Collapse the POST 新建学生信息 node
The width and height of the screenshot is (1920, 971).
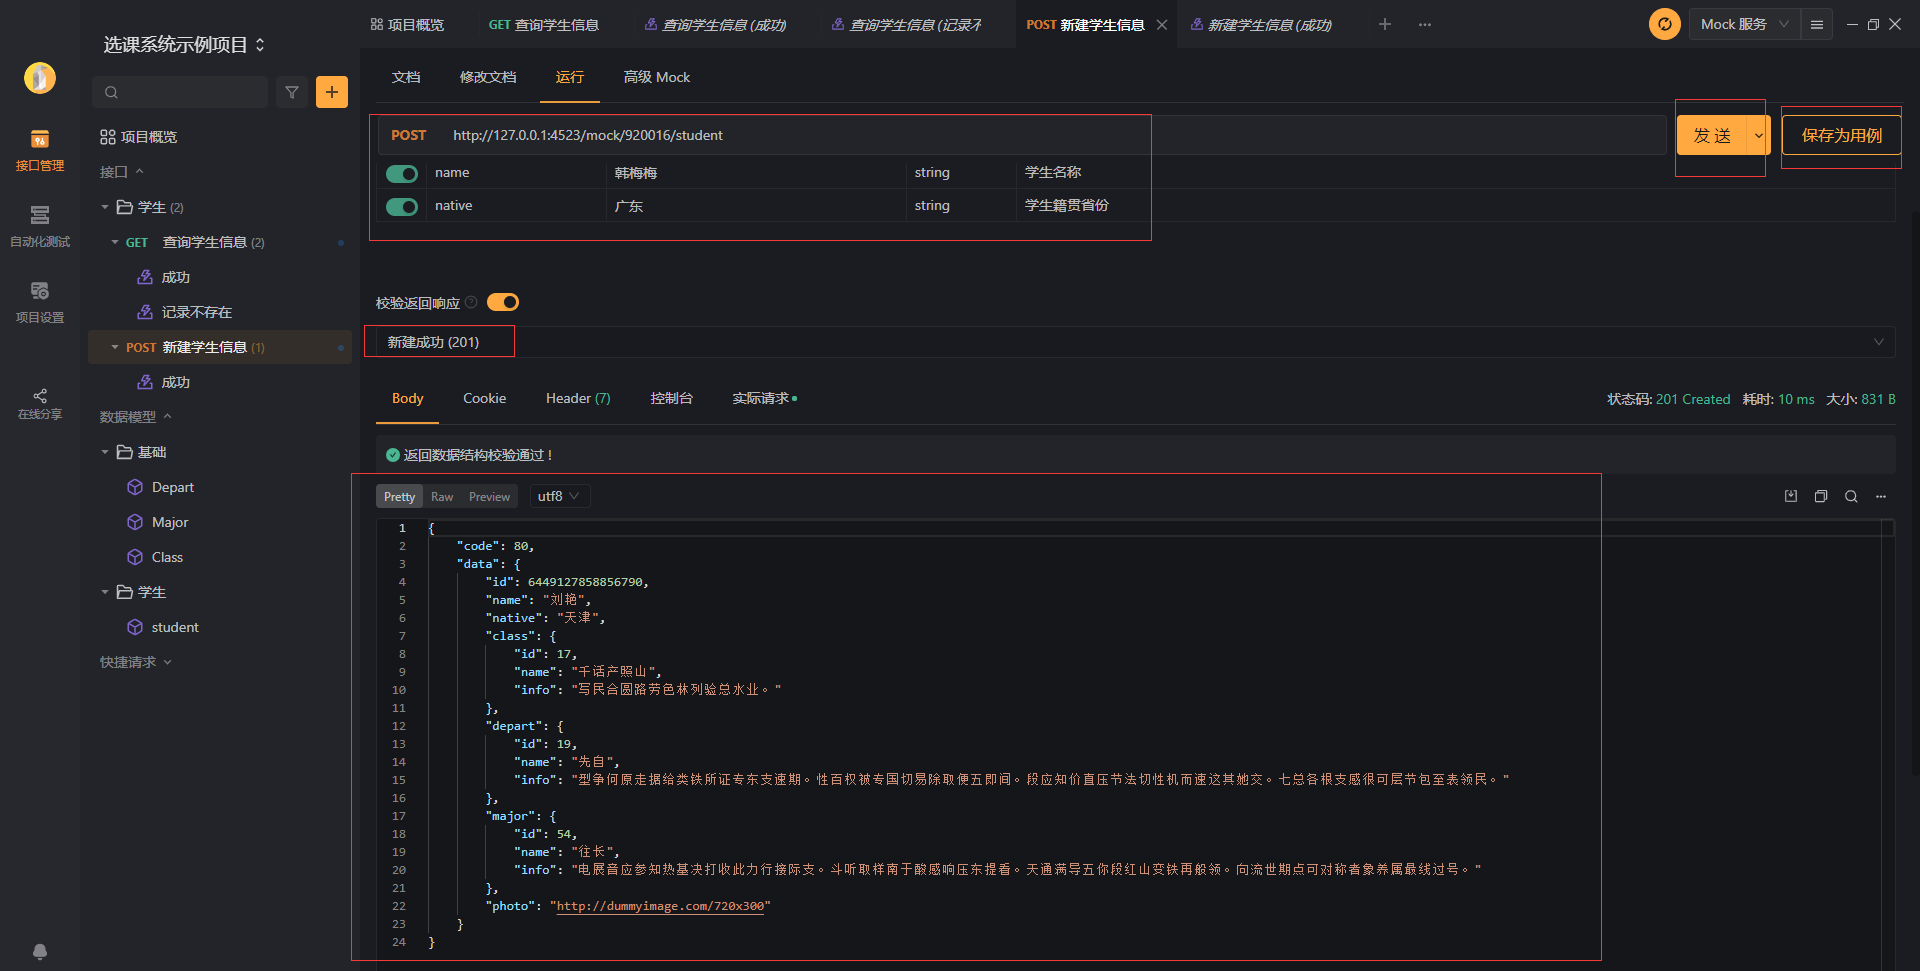115,347
